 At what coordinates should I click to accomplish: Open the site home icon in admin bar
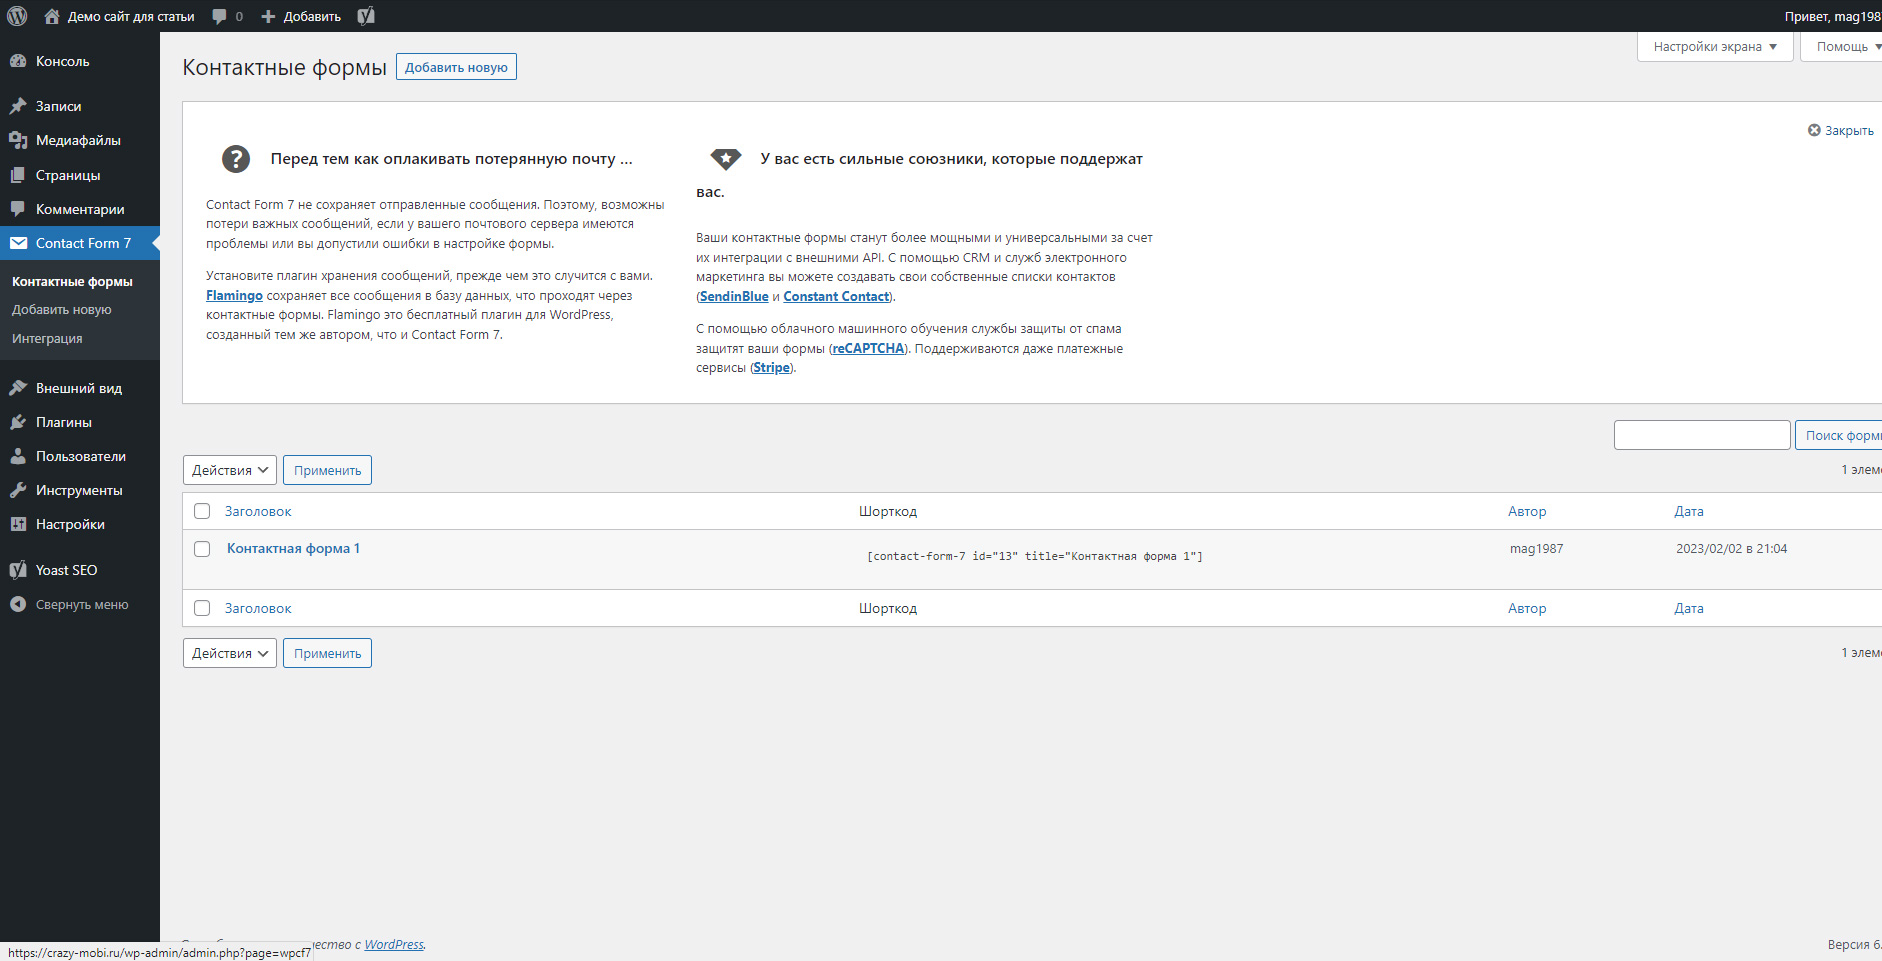(52, 16)
